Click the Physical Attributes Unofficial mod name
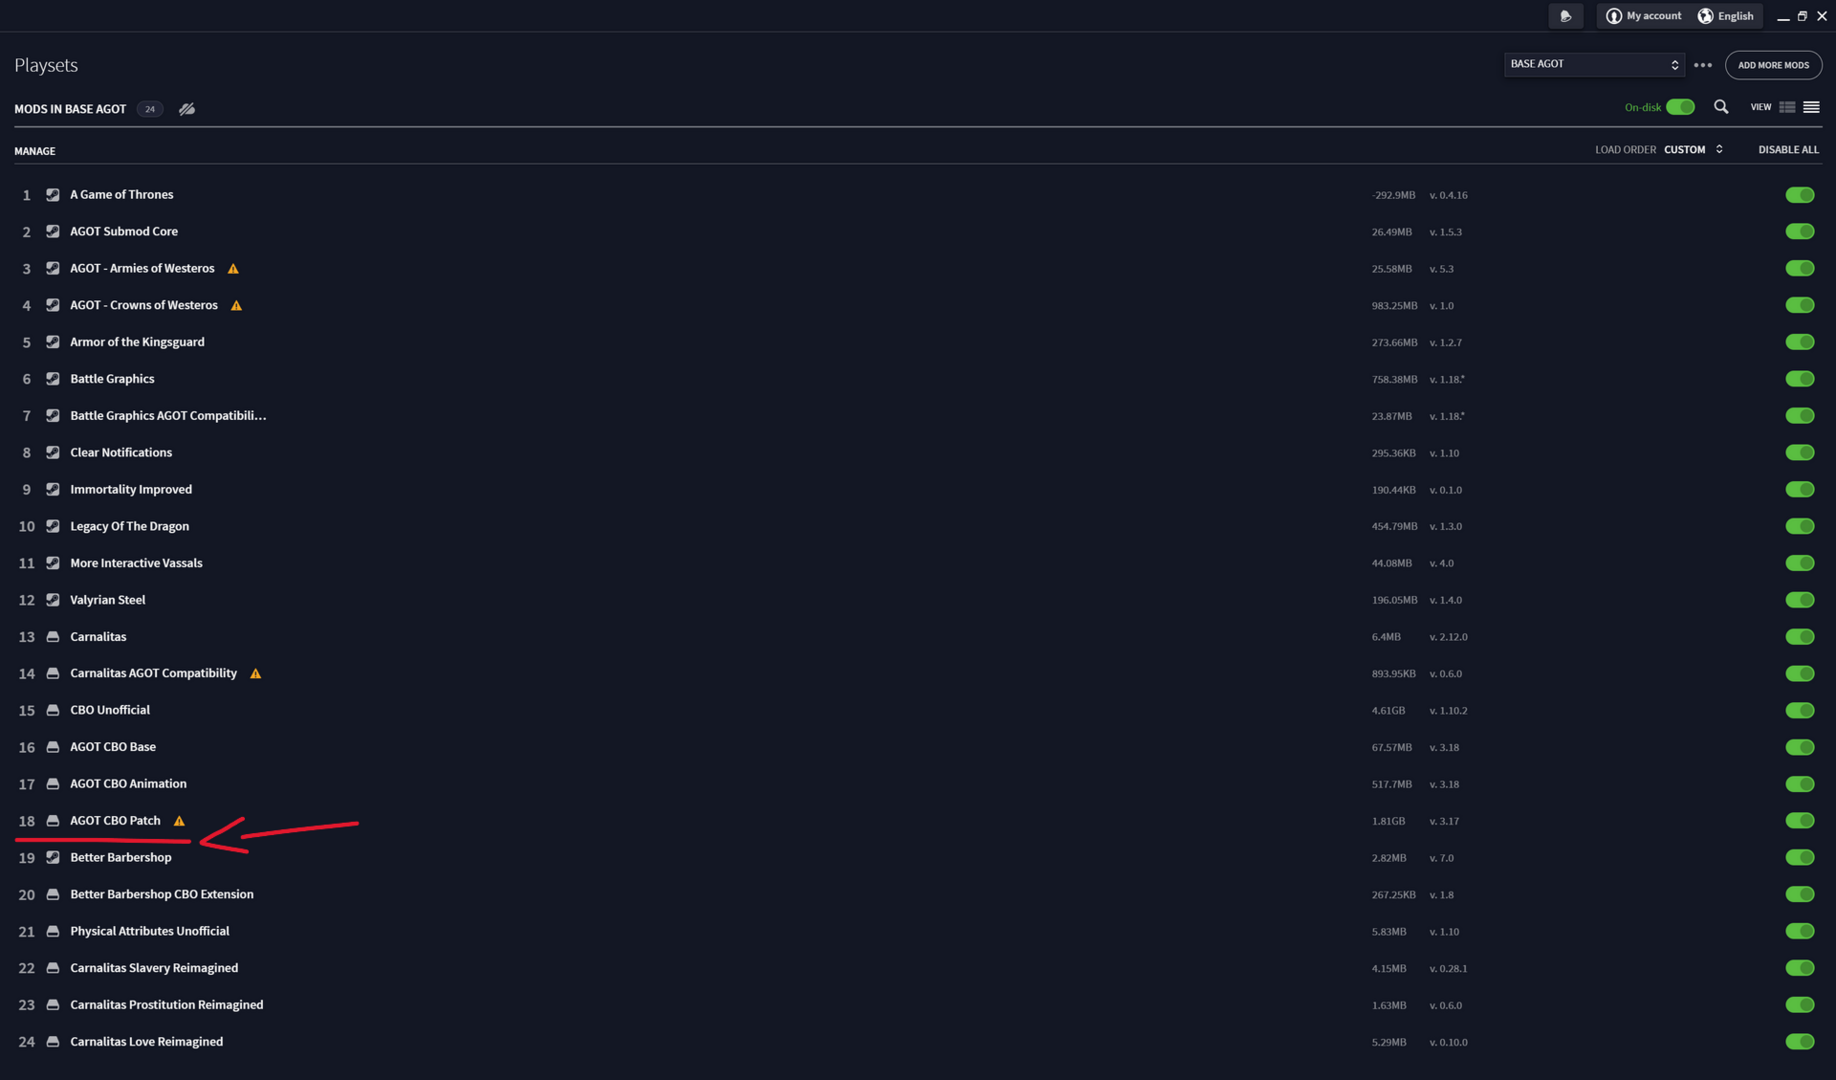Screen dimensions: 1836x1080 150,931
